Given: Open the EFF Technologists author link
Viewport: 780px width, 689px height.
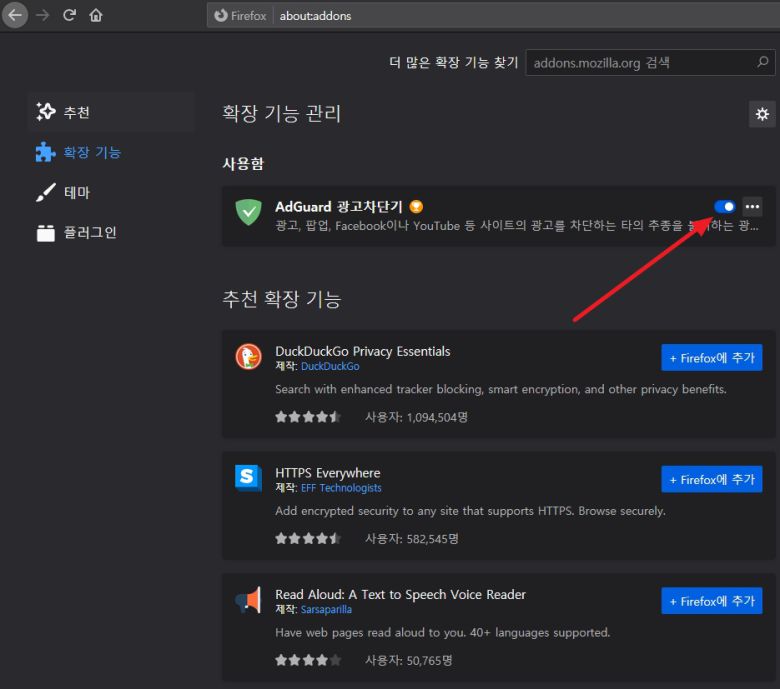Looking at the screenshot, I should 341,488.
